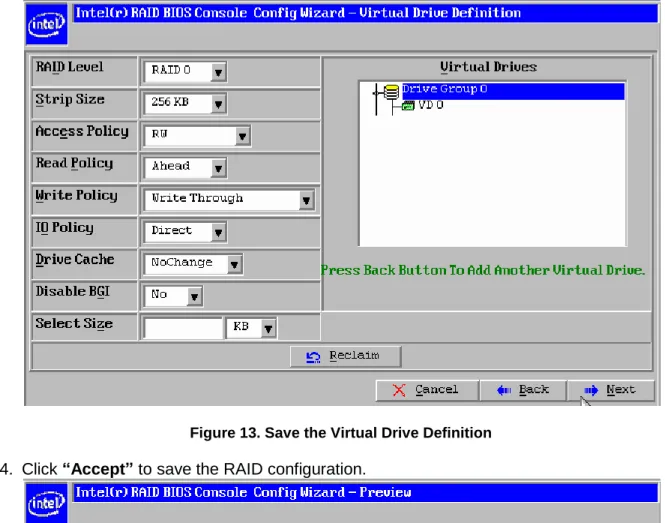Click the Write Through value
The width and height of the screenshot is (665, 523).
point(222,200)
